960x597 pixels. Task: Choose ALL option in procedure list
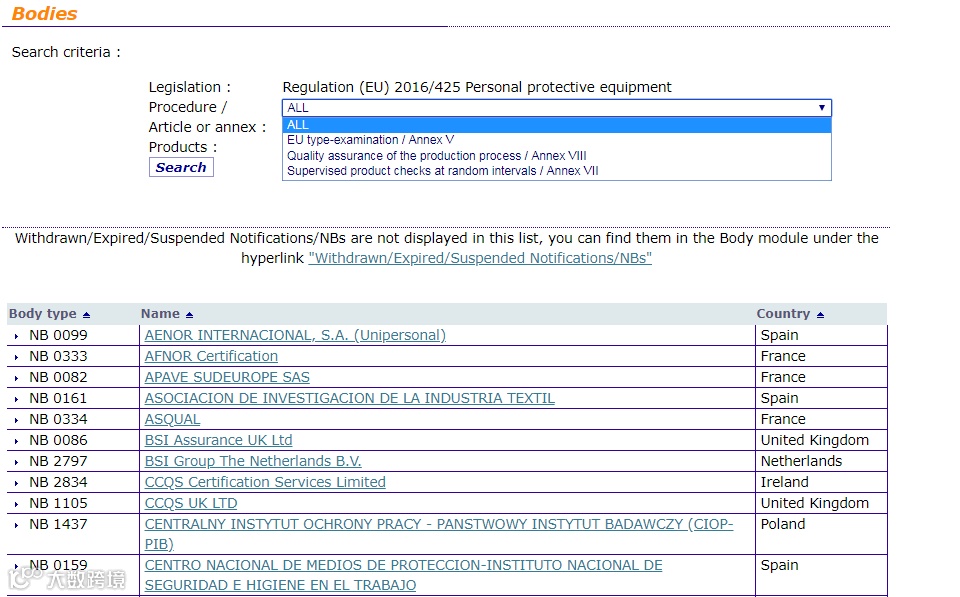click(x=557, y=125)
